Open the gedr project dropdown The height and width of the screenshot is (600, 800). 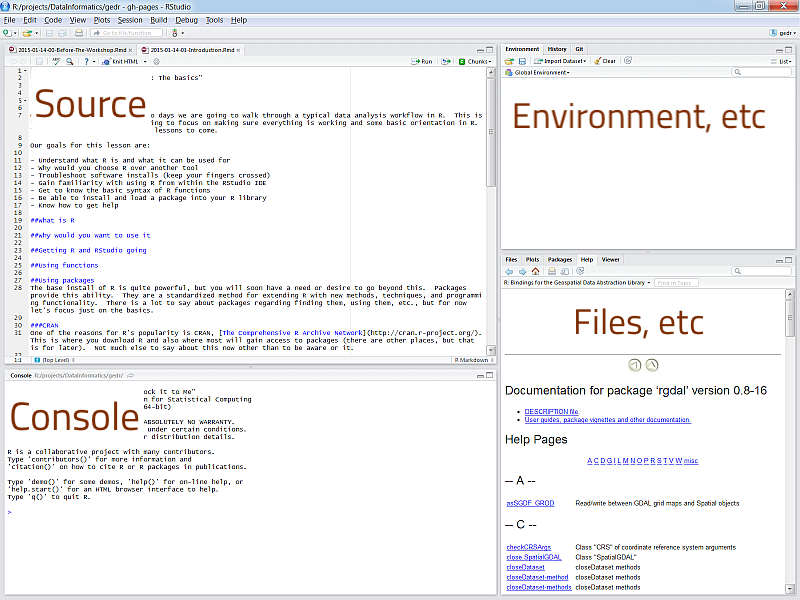point(783,33)
